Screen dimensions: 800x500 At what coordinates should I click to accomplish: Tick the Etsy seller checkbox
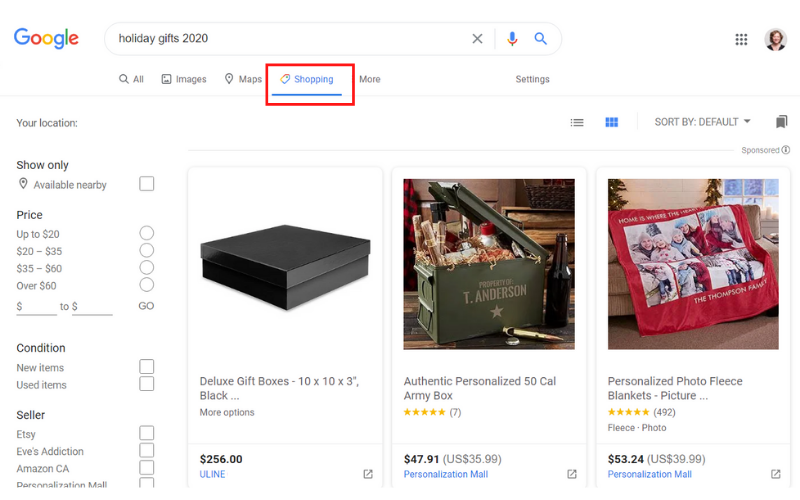tap(147, 433)
